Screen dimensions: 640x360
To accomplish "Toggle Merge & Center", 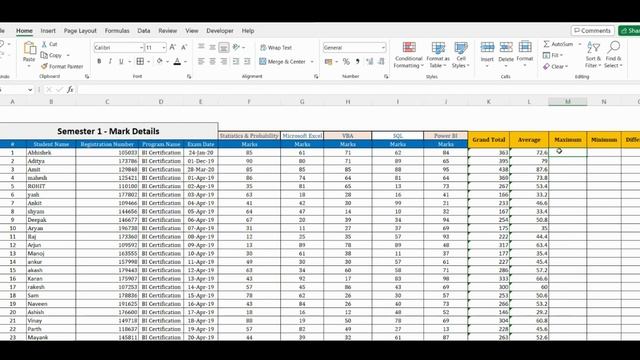I will click(282, 62).
